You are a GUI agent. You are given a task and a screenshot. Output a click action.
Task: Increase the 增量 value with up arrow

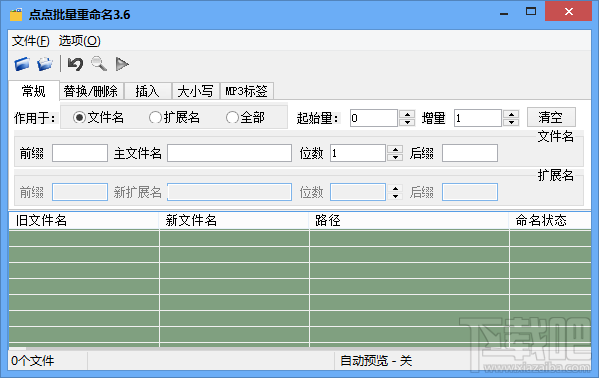click(511, 114)
